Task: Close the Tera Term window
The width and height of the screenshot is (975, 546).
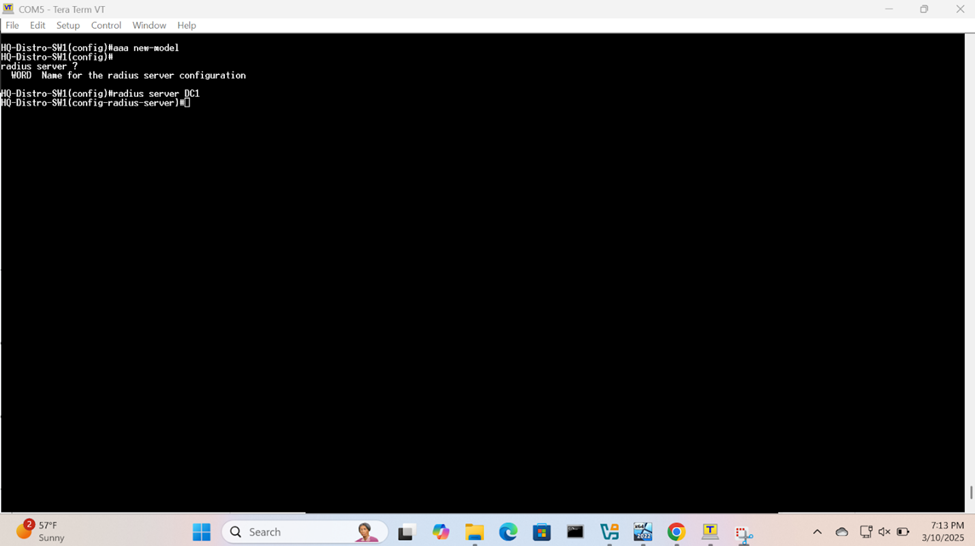Action: pos(959,9)
